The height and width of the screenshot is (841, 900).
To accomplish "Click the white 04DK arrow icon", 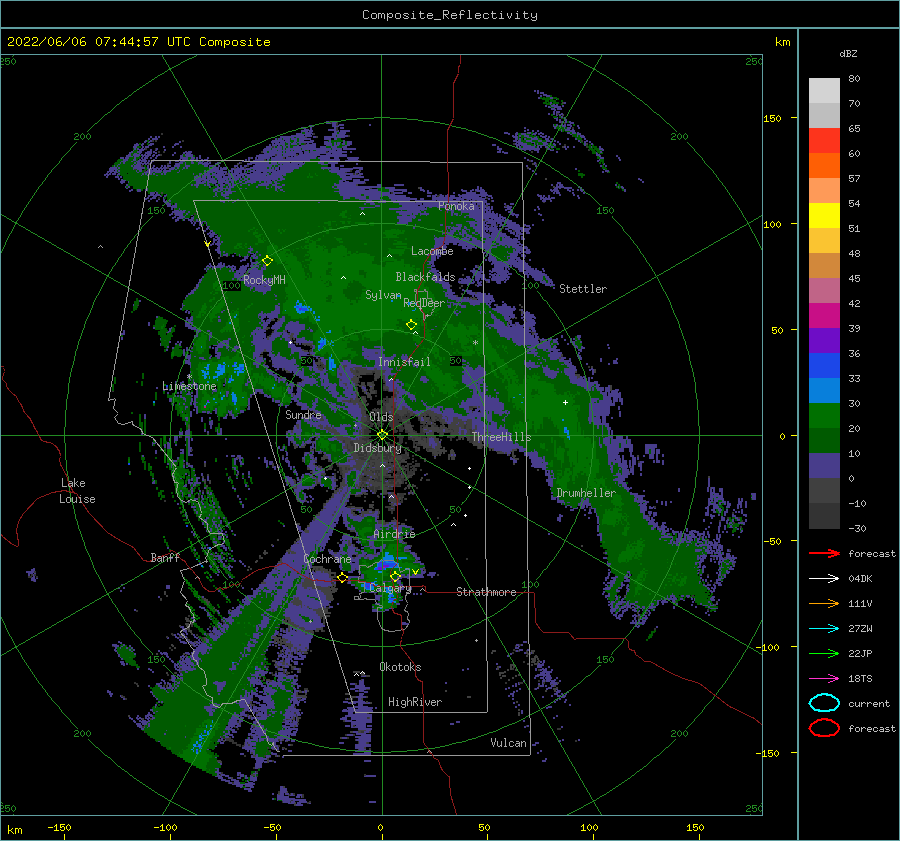I will pyautogui.click(x=824, y=578).
